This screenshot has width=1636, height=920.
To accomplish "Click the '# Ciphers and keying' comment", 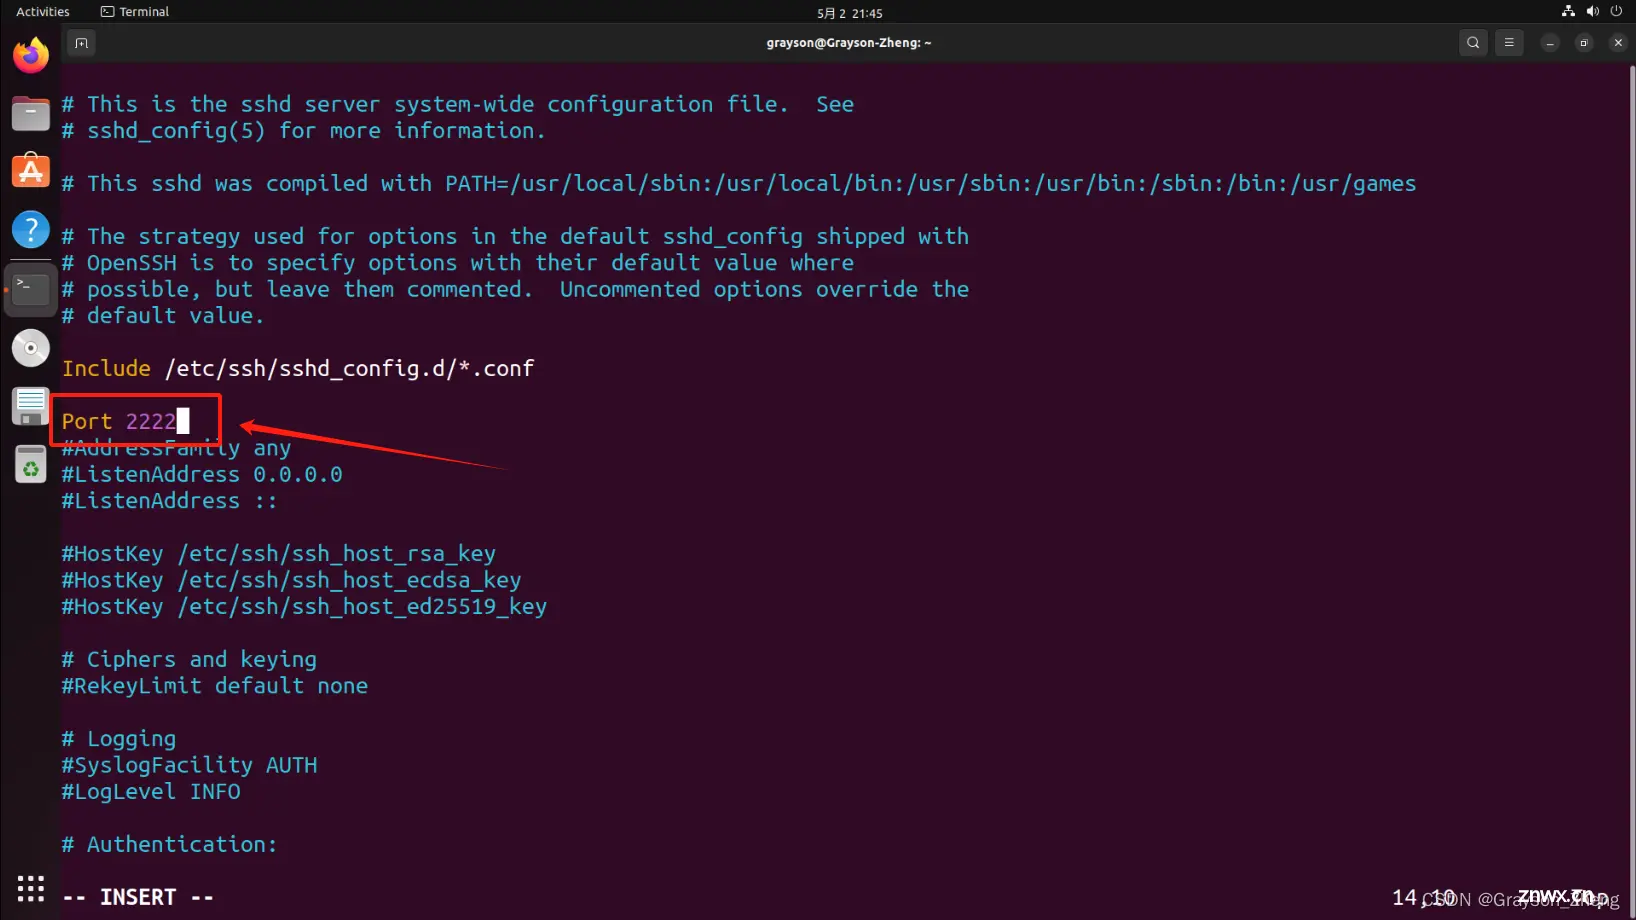I will coord(190,660).
